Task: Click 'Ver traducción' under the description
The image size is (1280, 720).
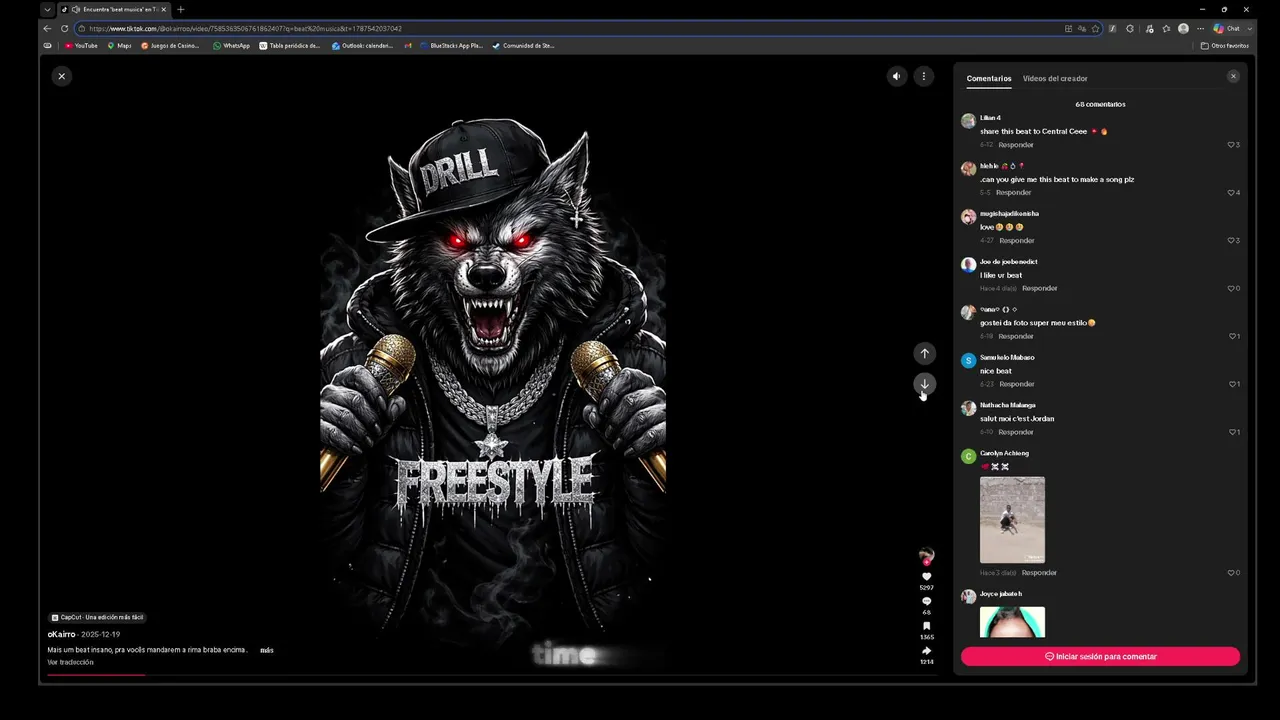Action: click(x=71, y=662)
